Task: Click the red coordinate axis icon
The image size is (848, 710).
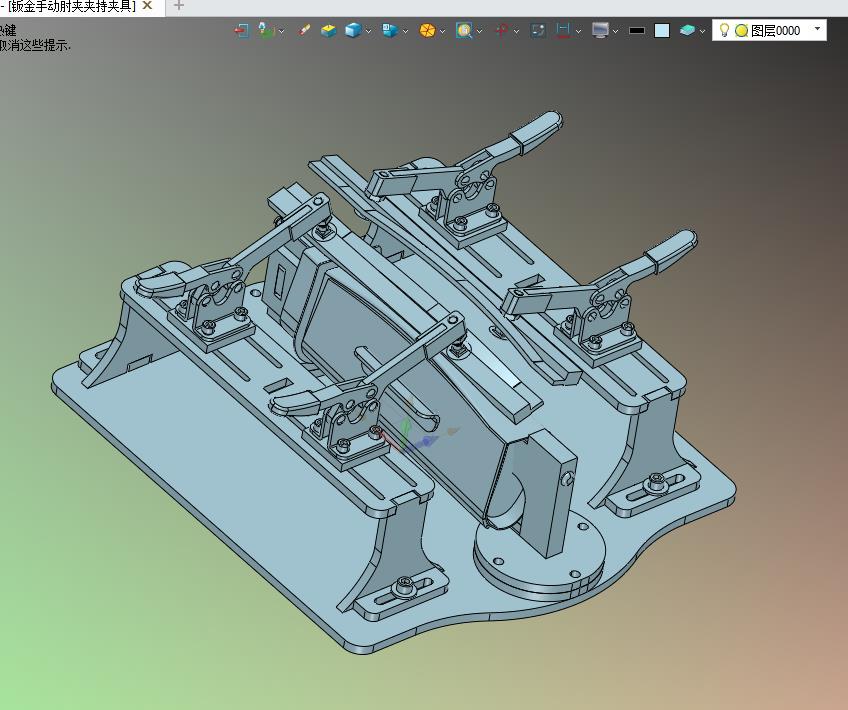Action: pos(502,30)
